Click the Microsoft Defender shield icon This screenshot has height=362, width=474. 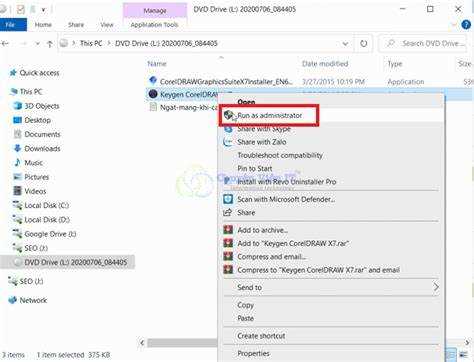(x=228, y=199)
